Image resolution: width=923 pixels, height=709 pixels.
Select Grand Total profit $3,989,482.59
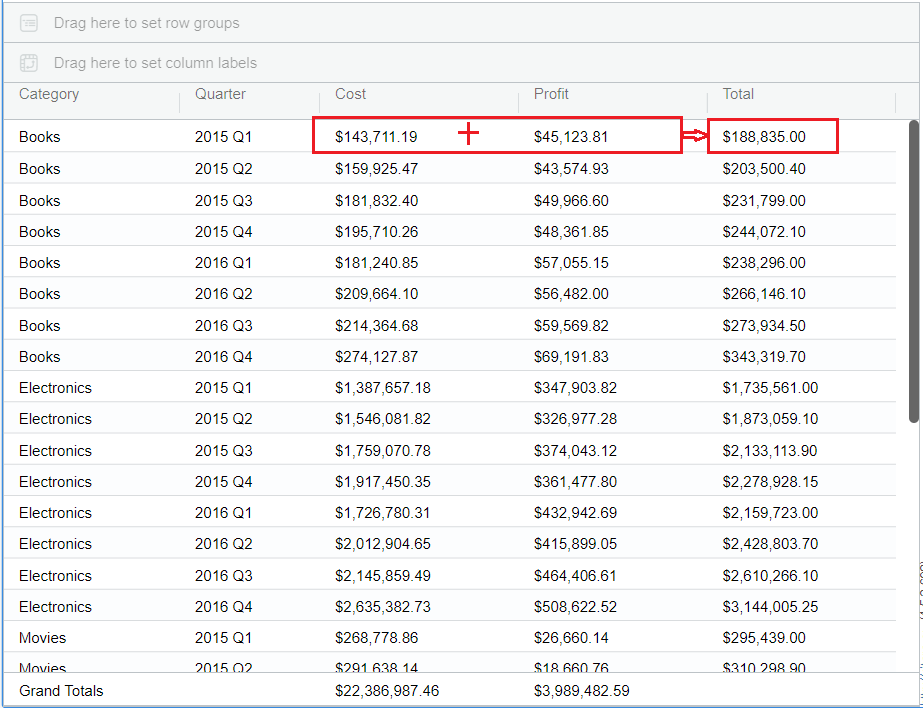[581, 691]
